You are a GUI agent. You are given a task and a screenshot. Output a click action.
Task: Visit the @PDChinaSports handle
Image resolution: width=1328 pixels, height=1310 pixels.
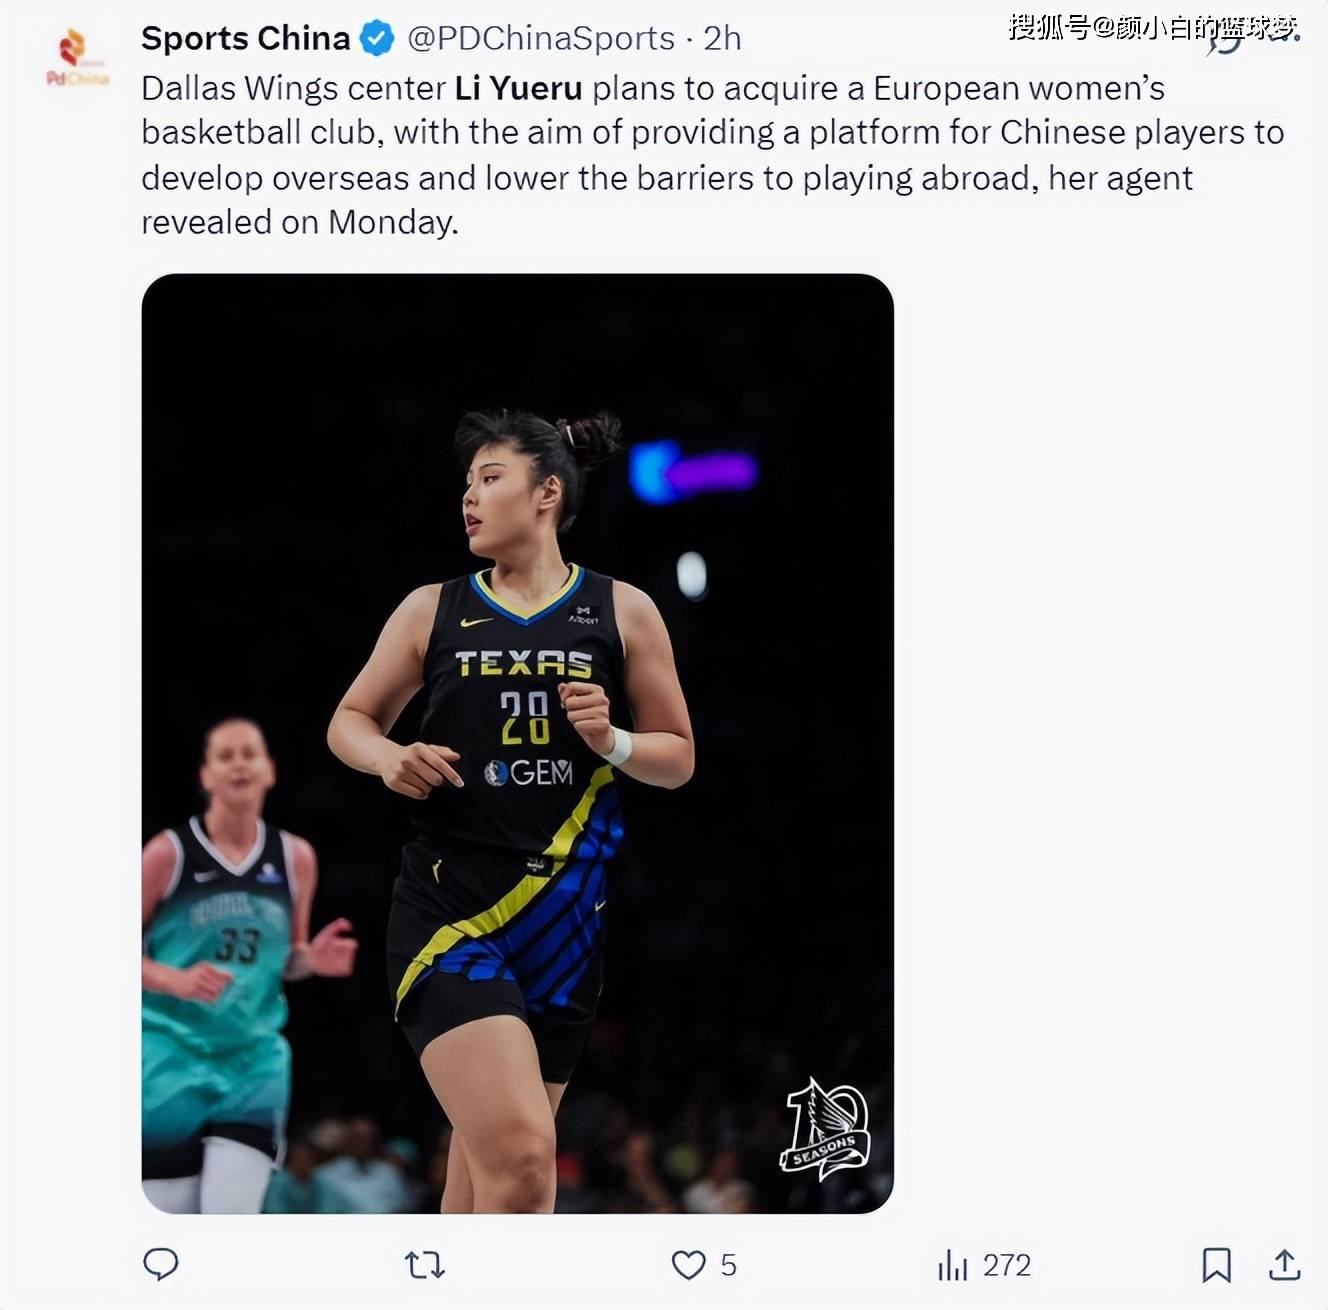541,38
